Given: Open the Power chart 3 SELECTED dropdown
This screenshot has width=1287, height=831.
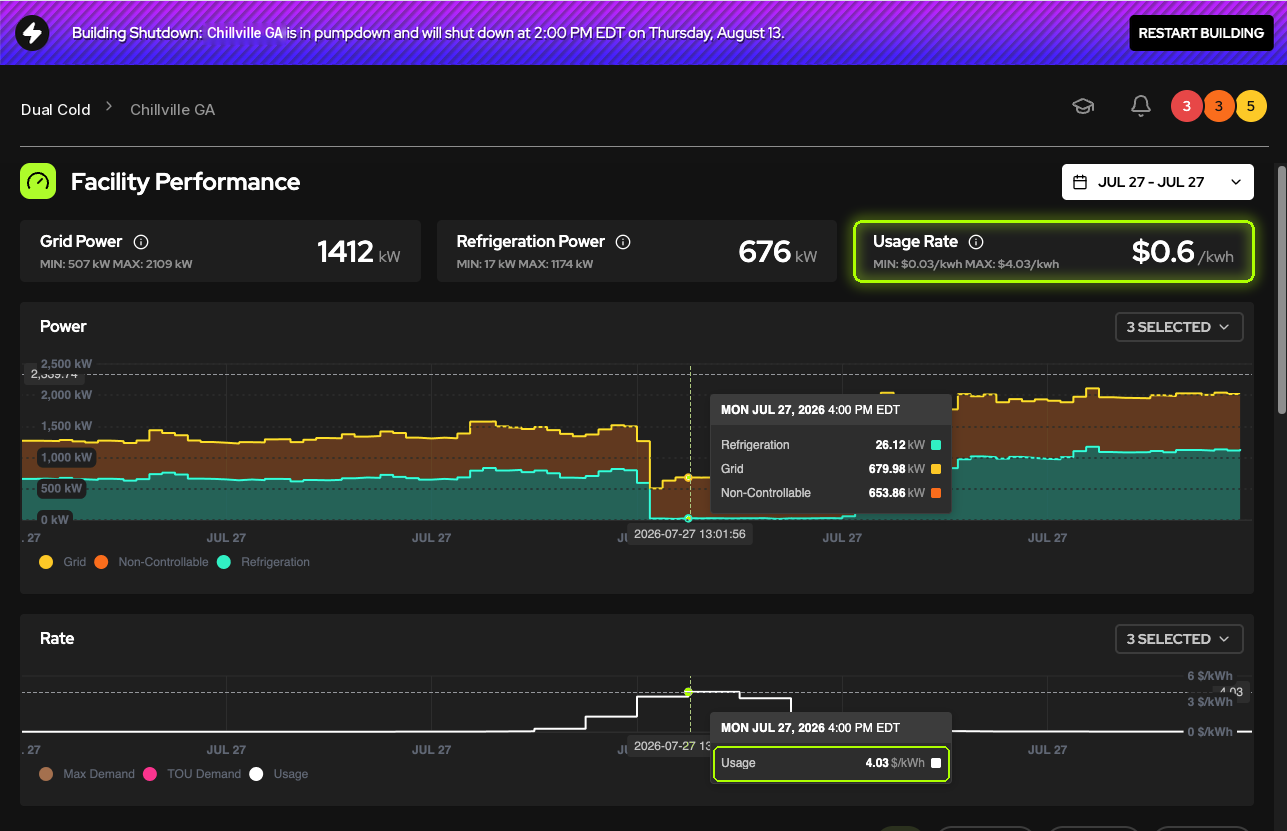Looking at the screenshot, I should [x=1179, y=327].
